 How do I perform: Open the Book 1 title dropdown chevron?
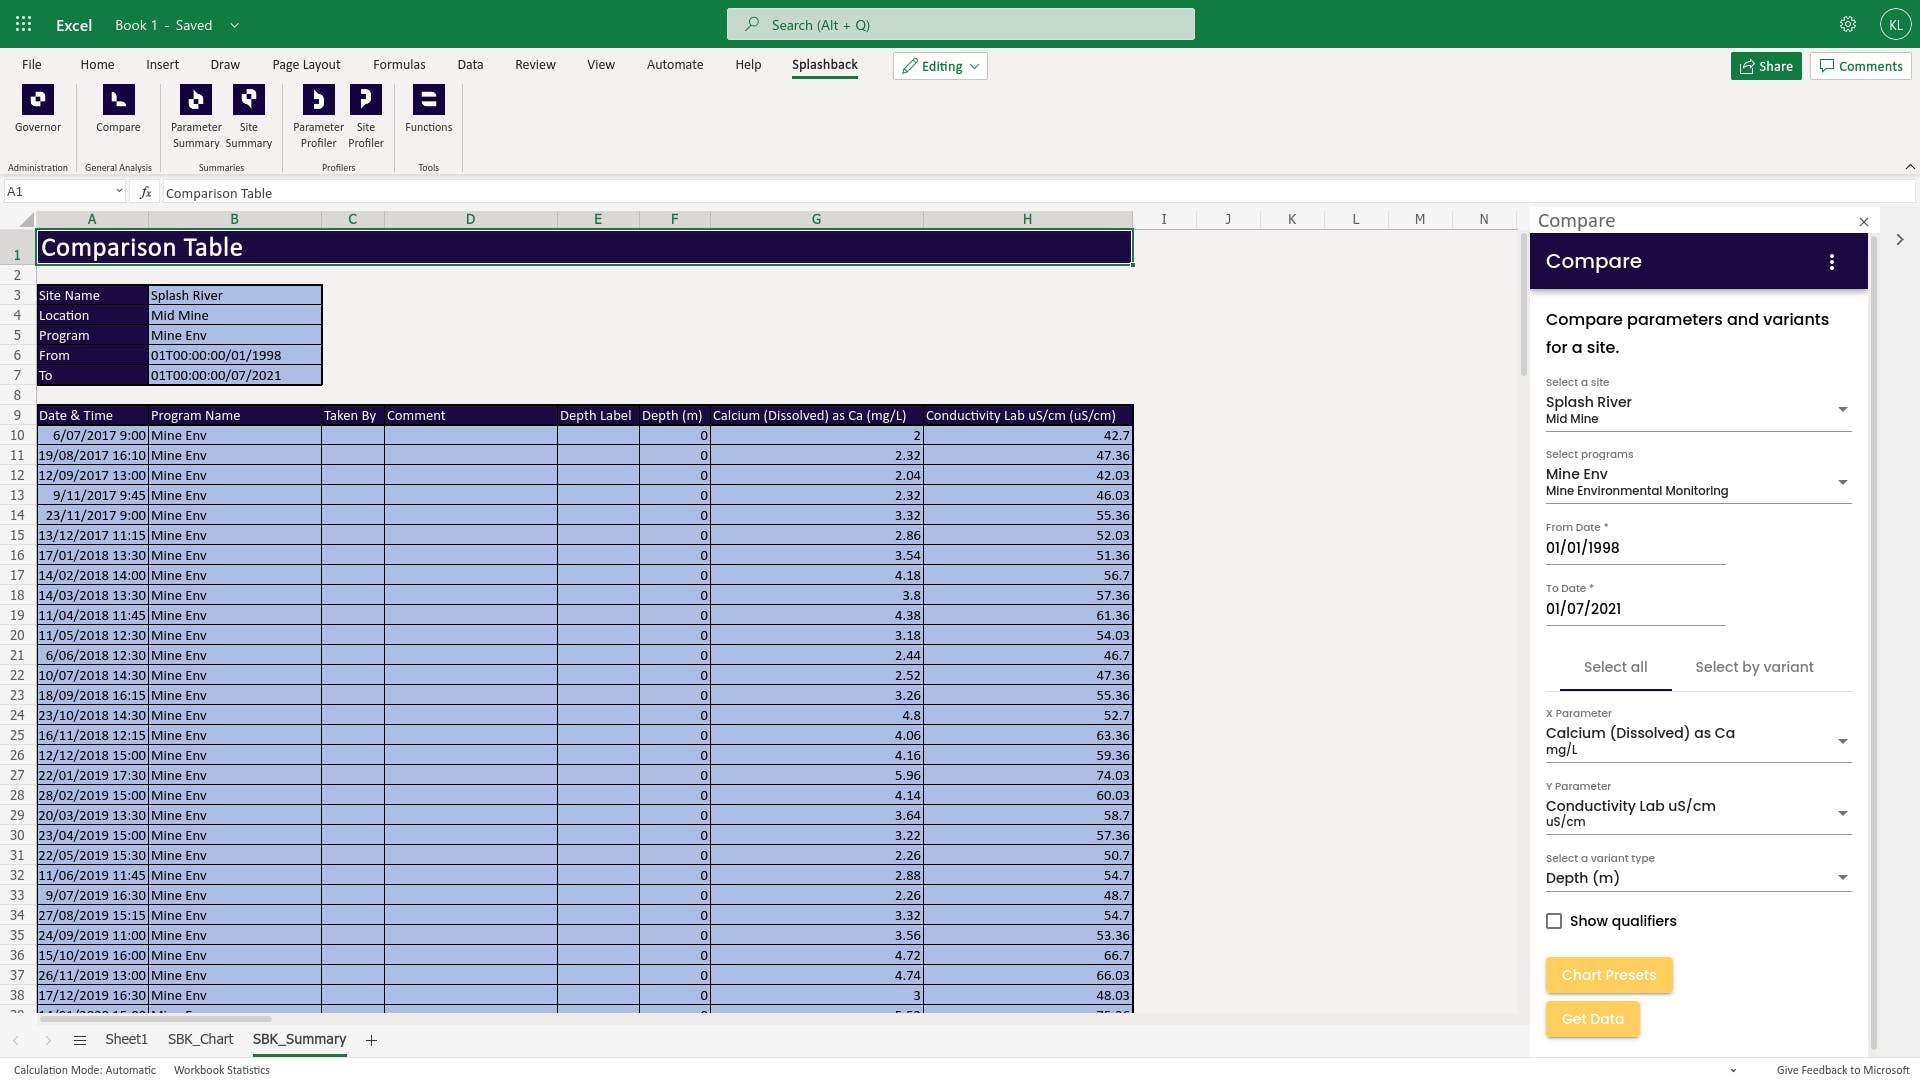235,25
